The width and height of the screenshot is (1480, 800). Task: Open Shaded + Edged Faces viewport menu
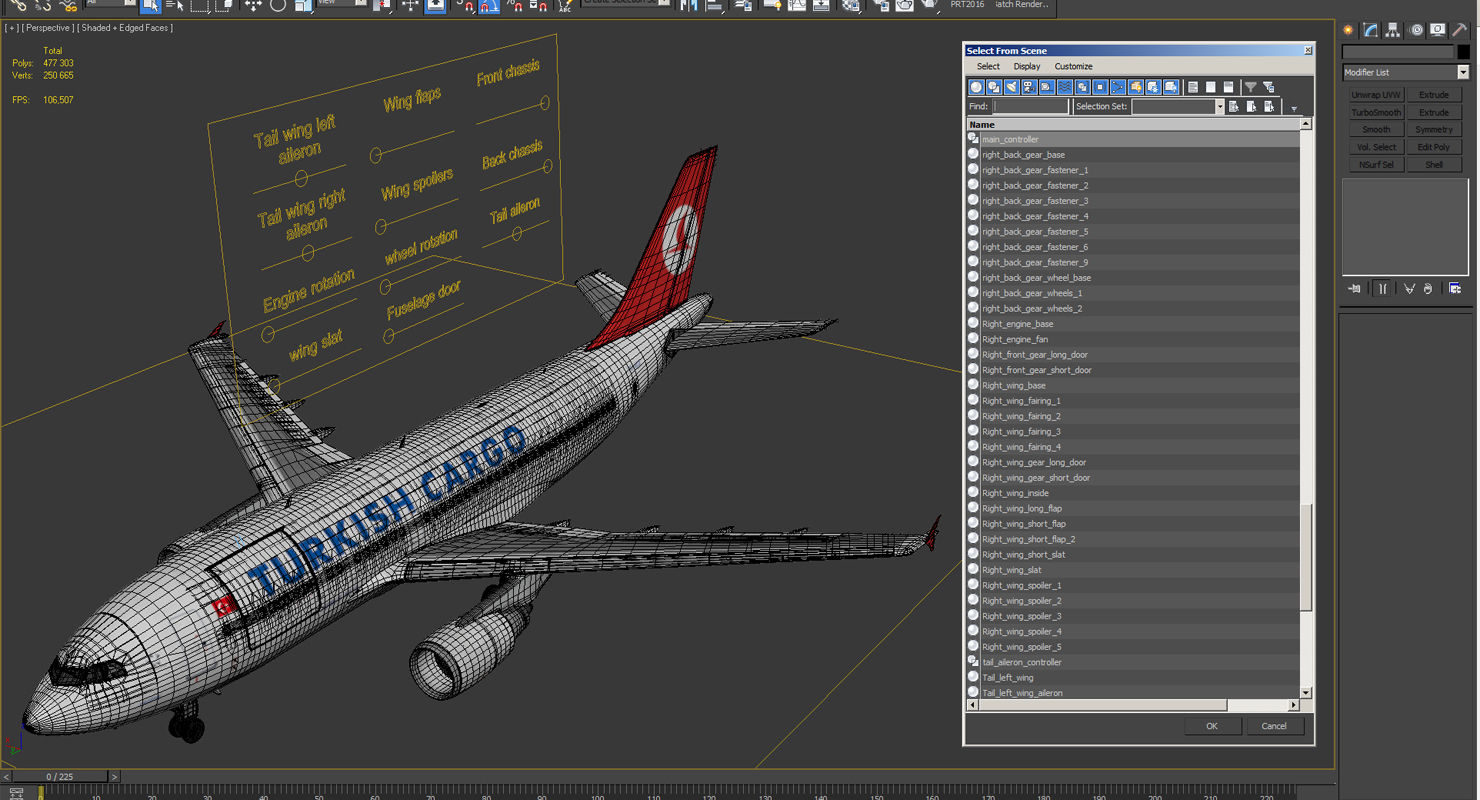coord(125,28)
